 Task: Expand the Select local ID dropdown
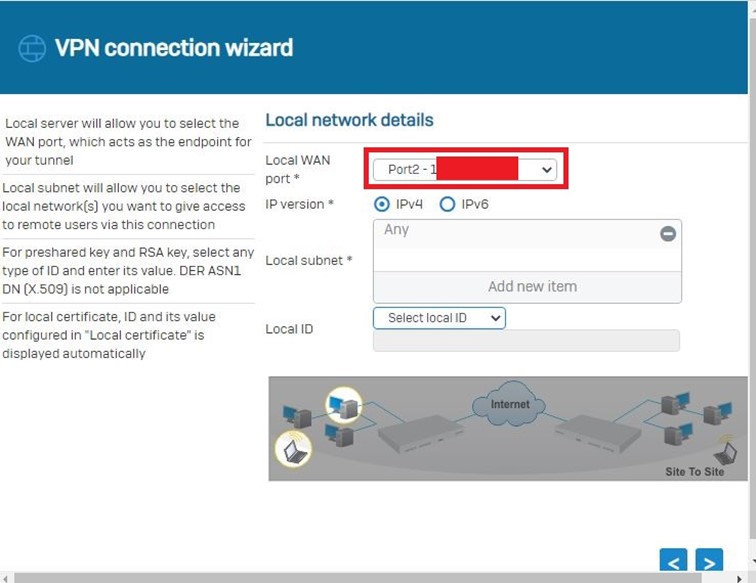(x=439, y=318)
